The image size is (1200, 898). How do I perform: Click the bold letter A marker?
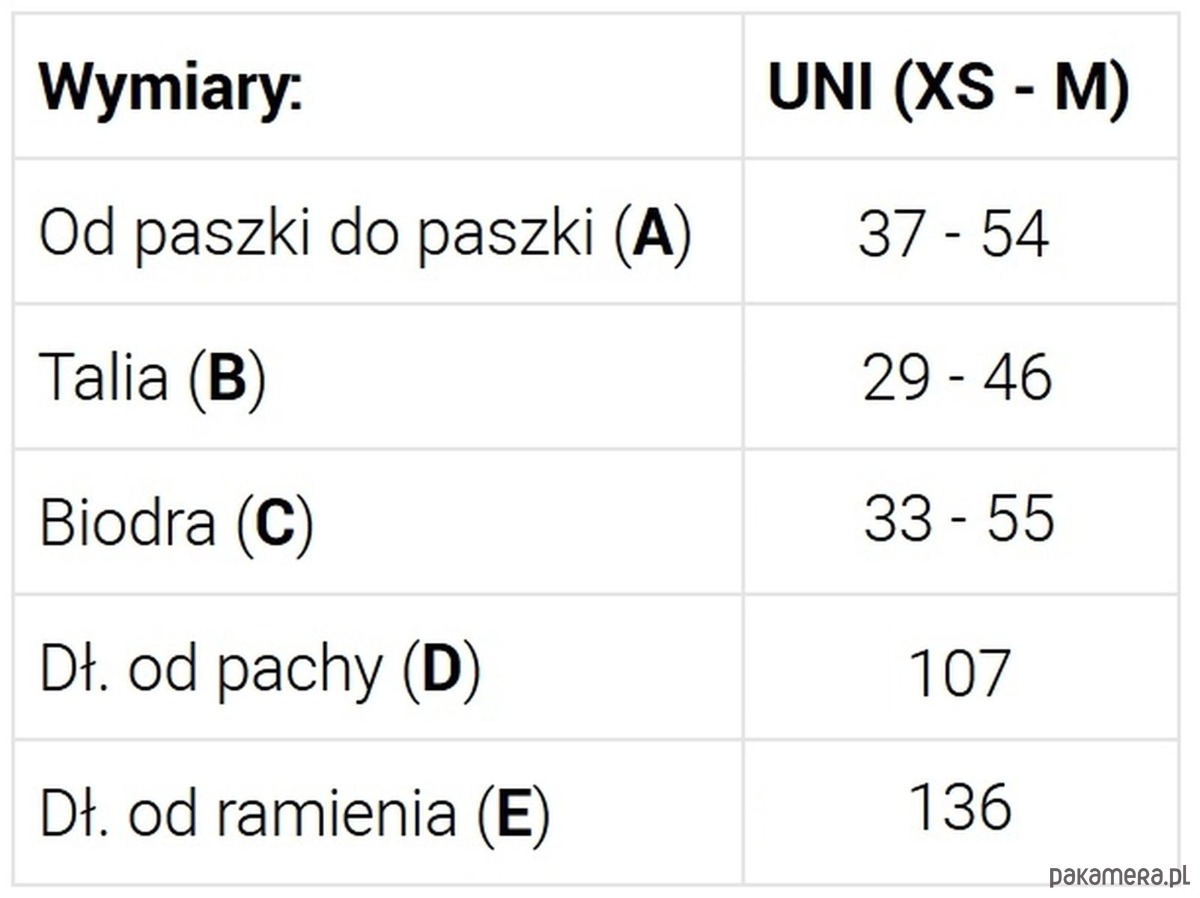pos(654,234)
